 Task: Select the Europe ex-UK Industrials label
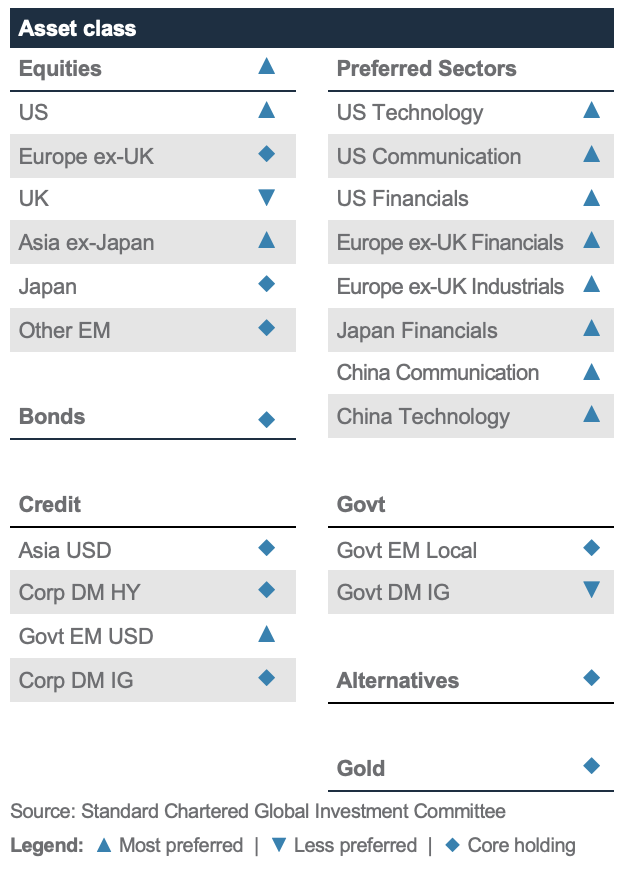pyautogui.click(x=450, y=286)
